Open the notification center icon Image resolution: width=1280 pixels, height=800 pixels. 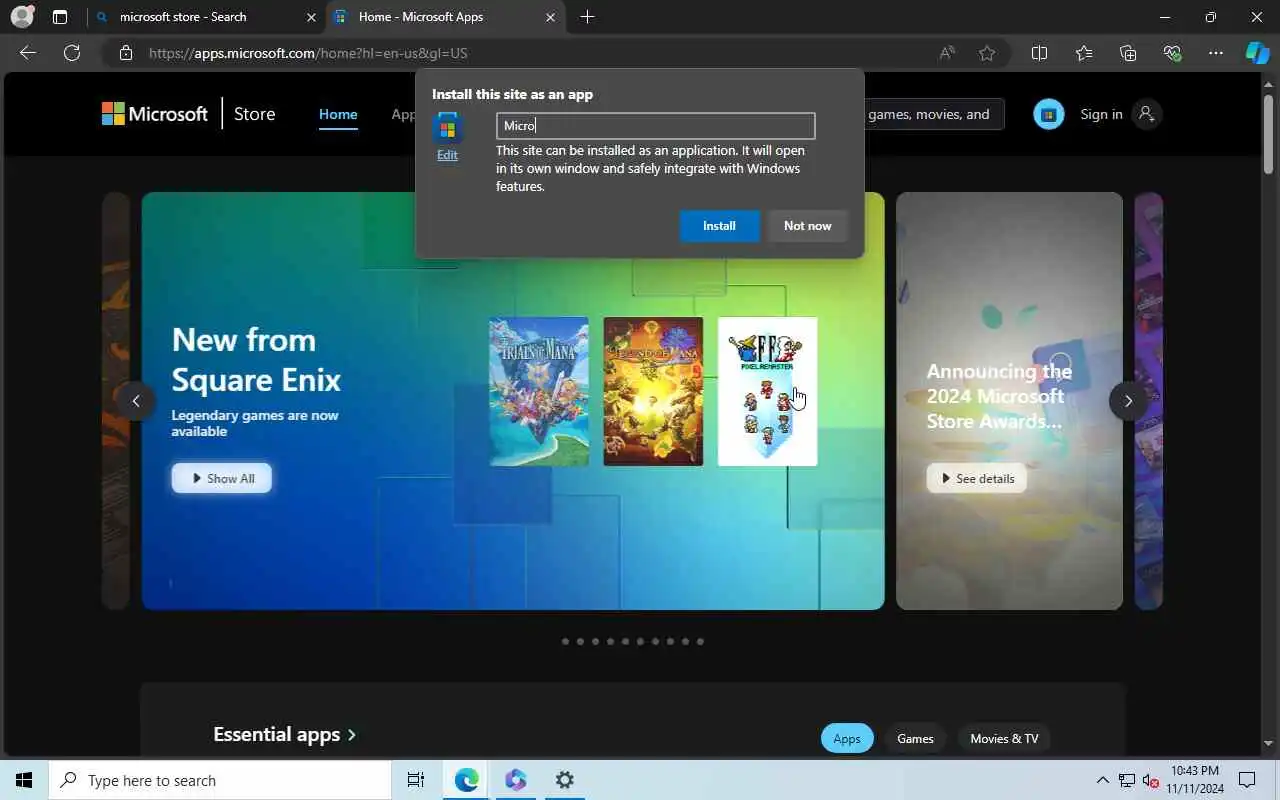1247,780
